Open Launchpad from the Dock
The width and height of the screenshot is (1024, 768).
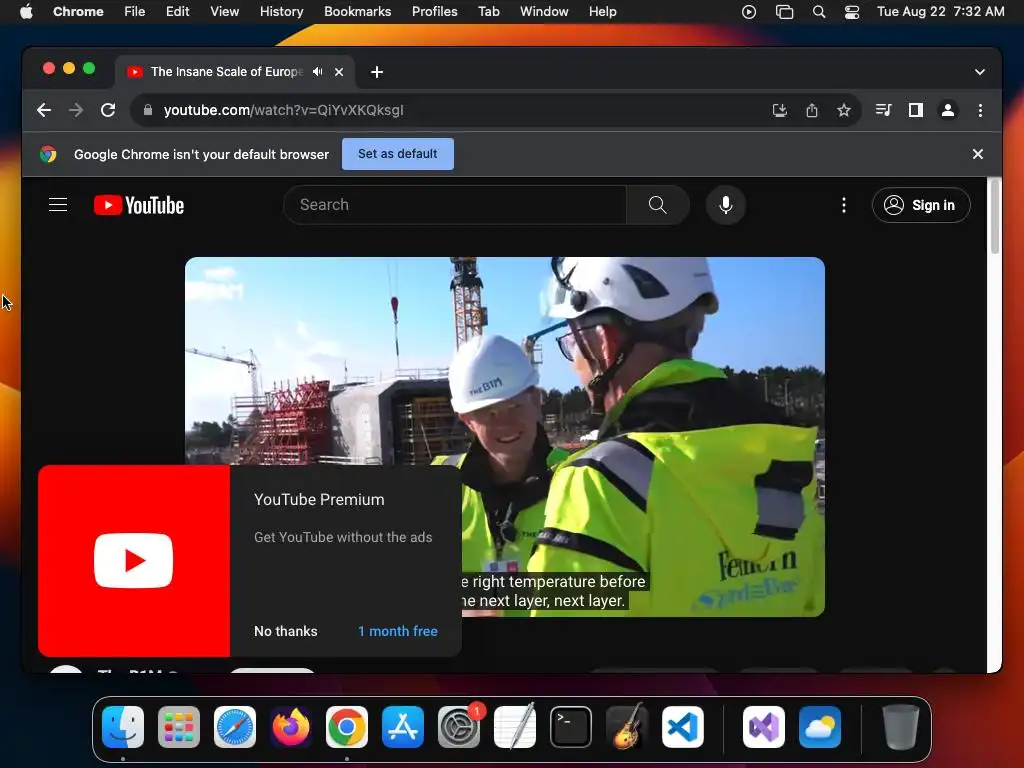(x=179, y=727)
